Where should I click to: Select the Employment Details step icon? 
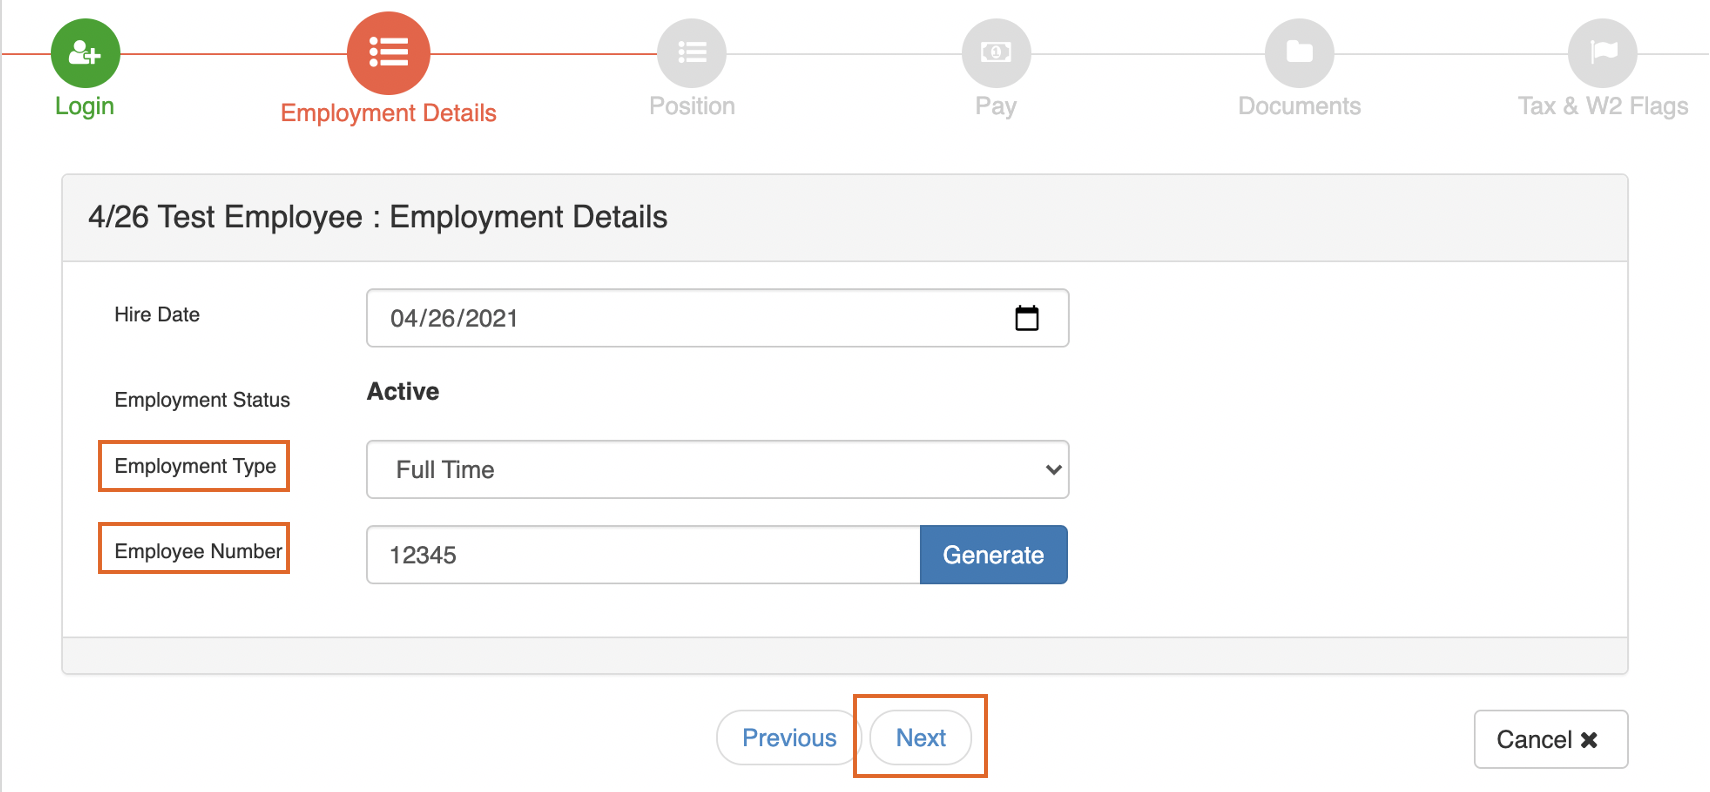(x=388, y=52)
